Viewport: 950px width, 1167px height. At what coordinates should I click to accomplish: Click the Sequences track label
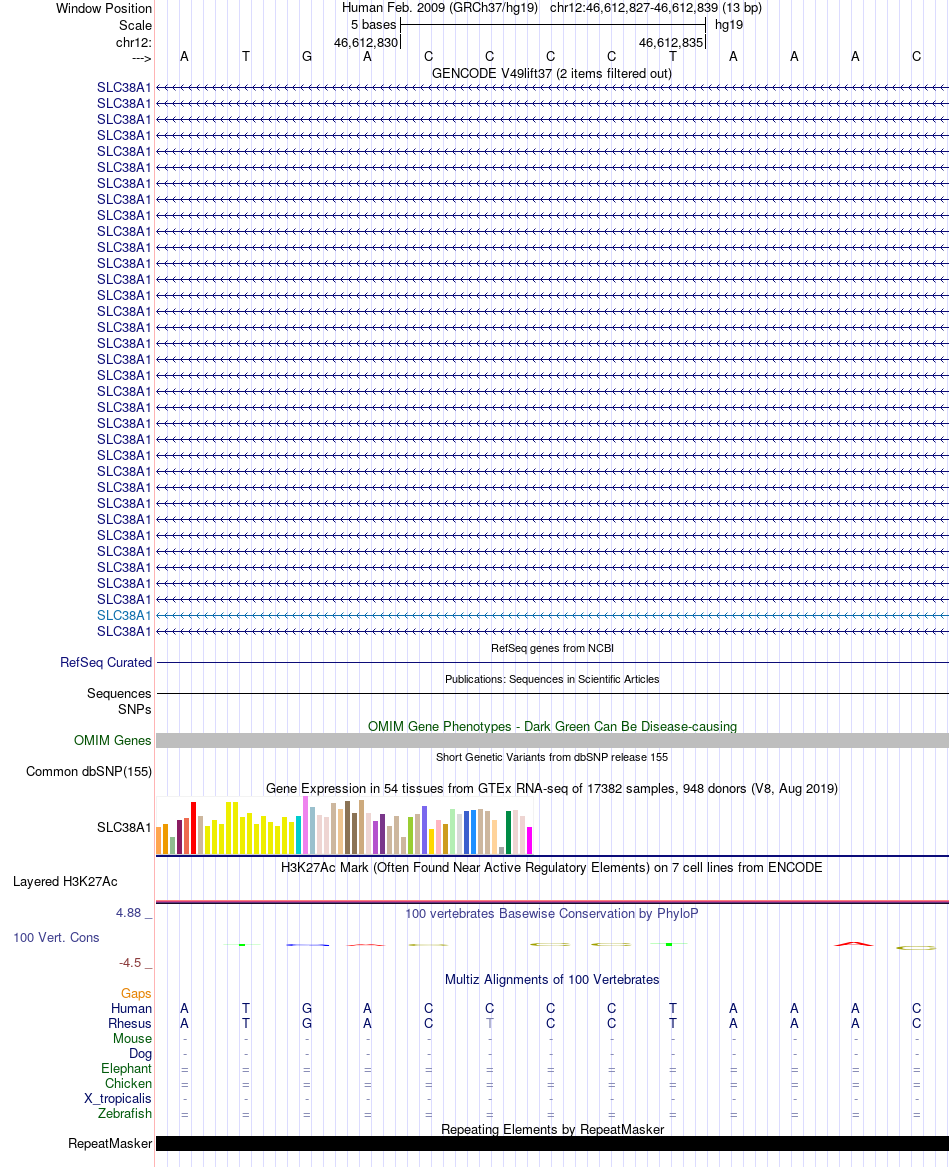click(x=119, y=694)
